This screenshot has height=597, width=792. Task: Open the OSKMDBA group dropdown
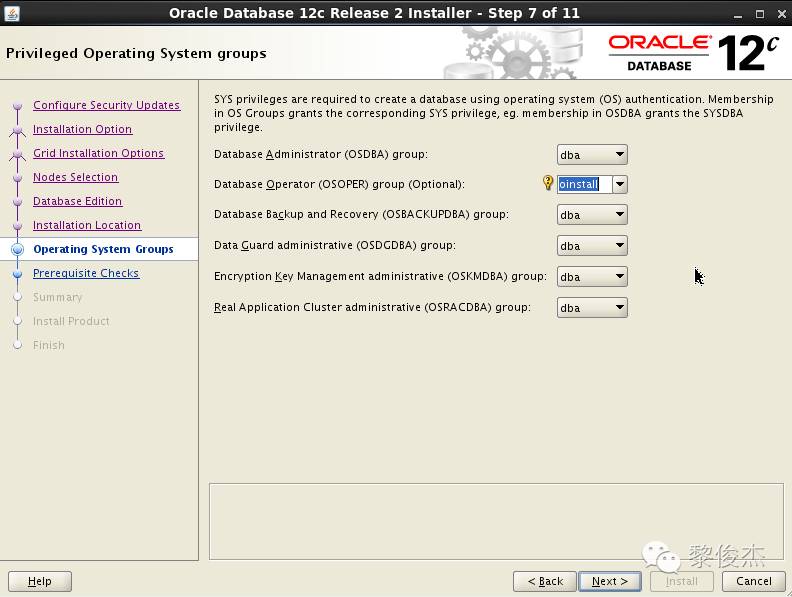click(x=592, y=276)
